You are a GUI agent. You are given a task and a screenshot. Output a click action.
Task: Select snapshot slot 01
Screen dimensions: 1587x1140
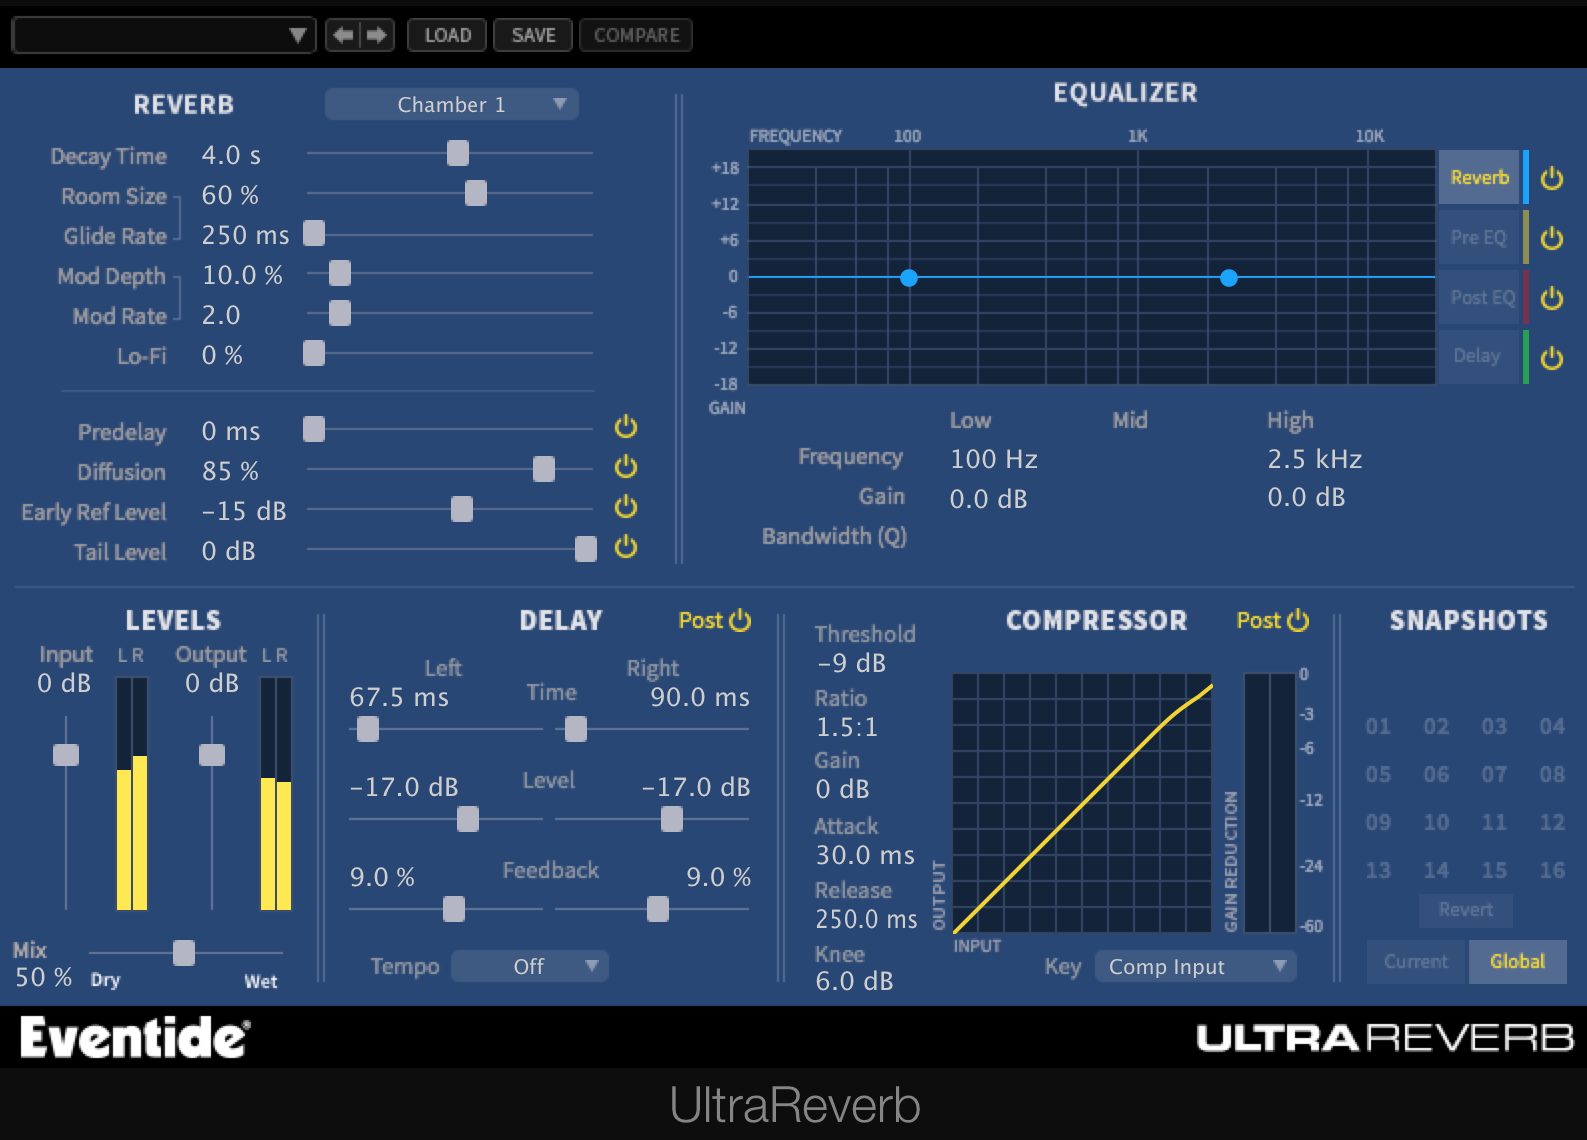click(1378, 726)
